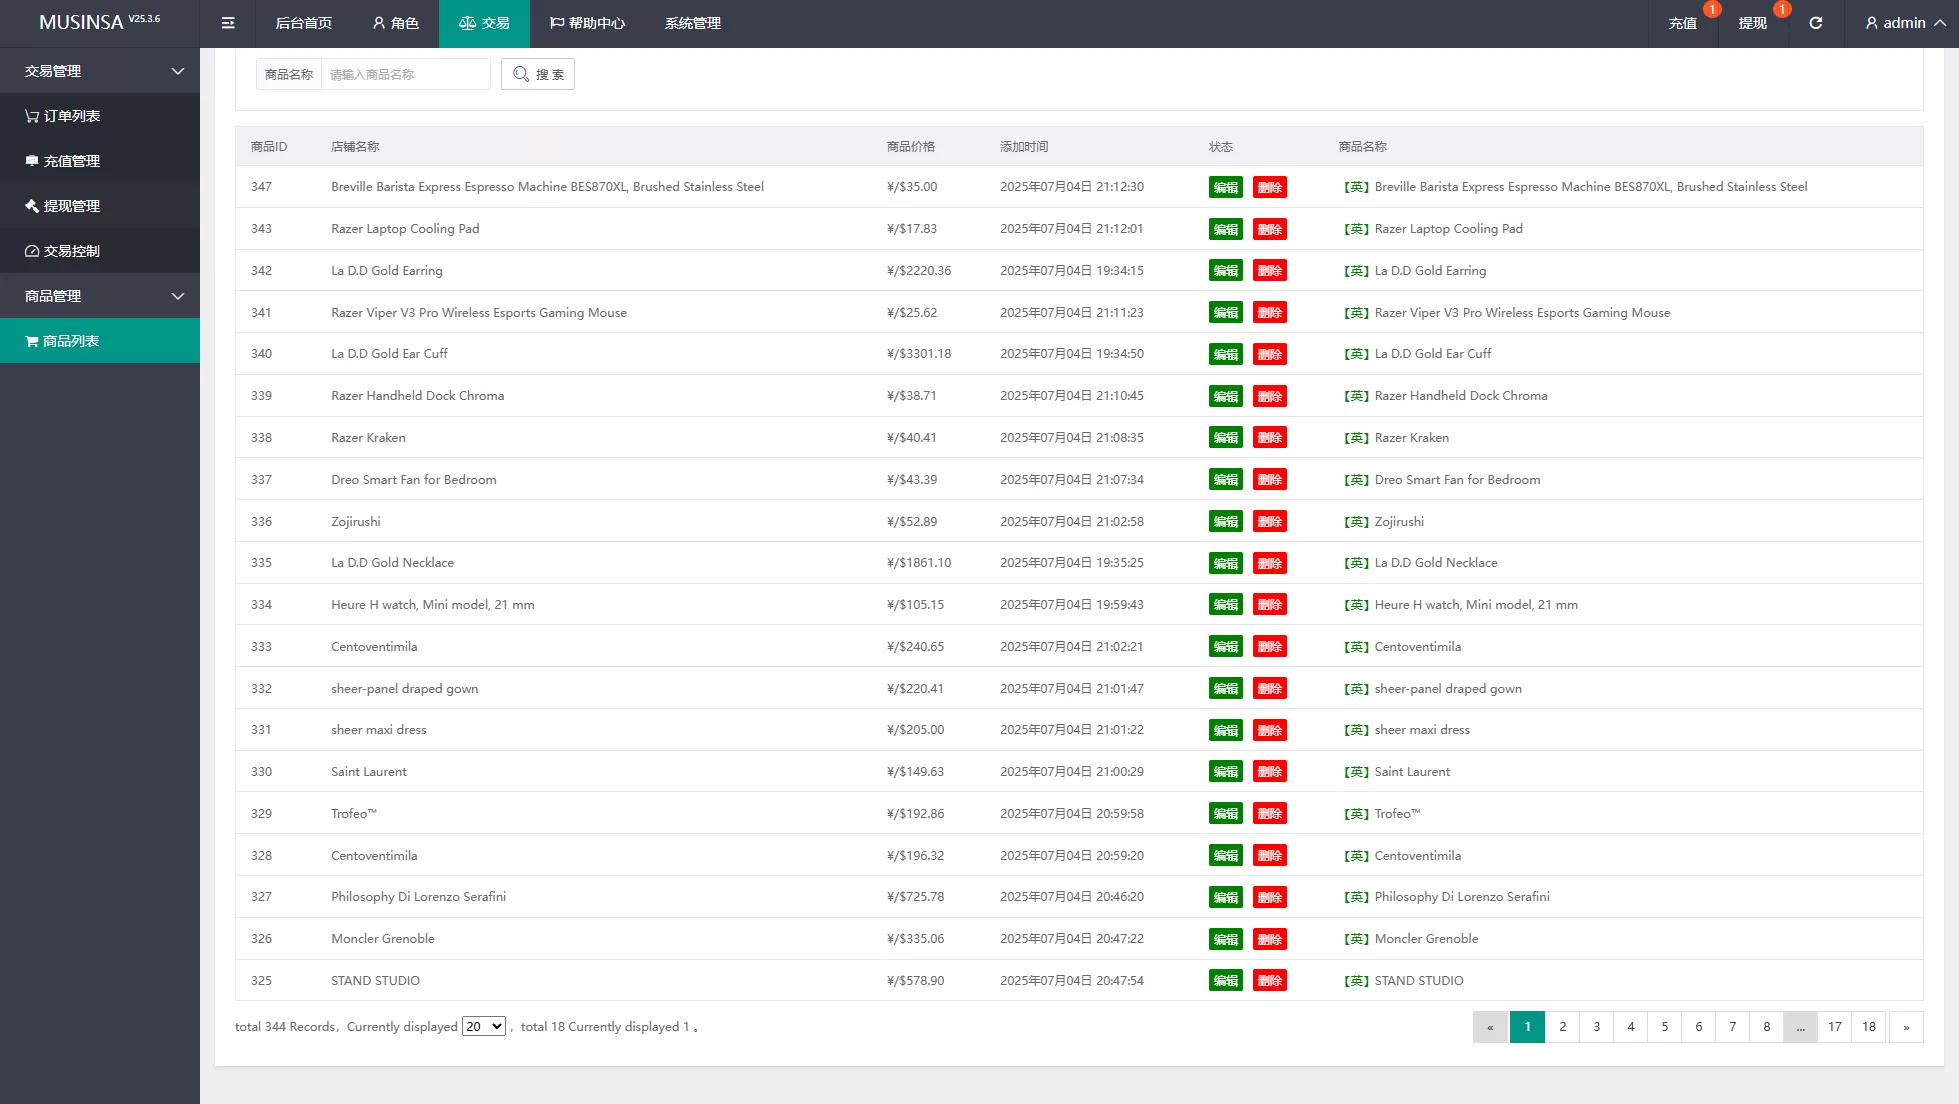Open the 系统管理 top menu
This screenshot has height=1104, width=1959.
pos(692,23)
